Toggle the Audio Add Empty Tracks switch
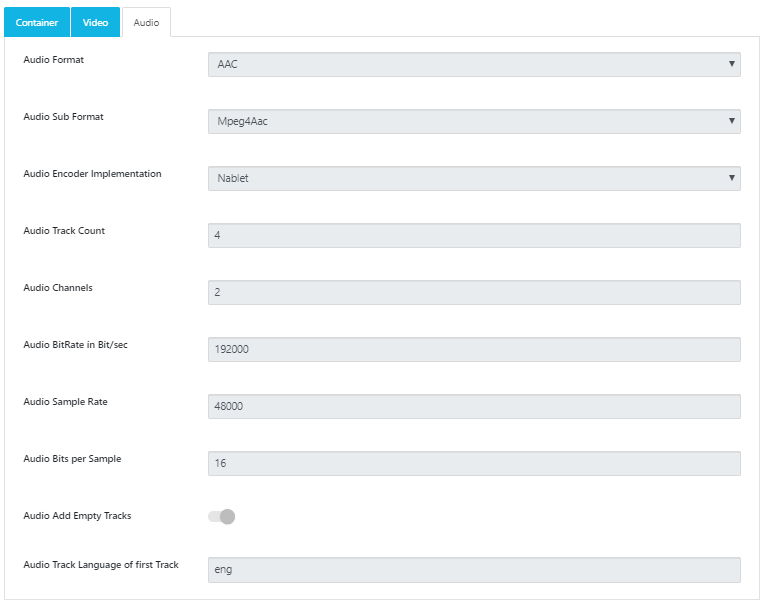 click(x=221, y=517)
